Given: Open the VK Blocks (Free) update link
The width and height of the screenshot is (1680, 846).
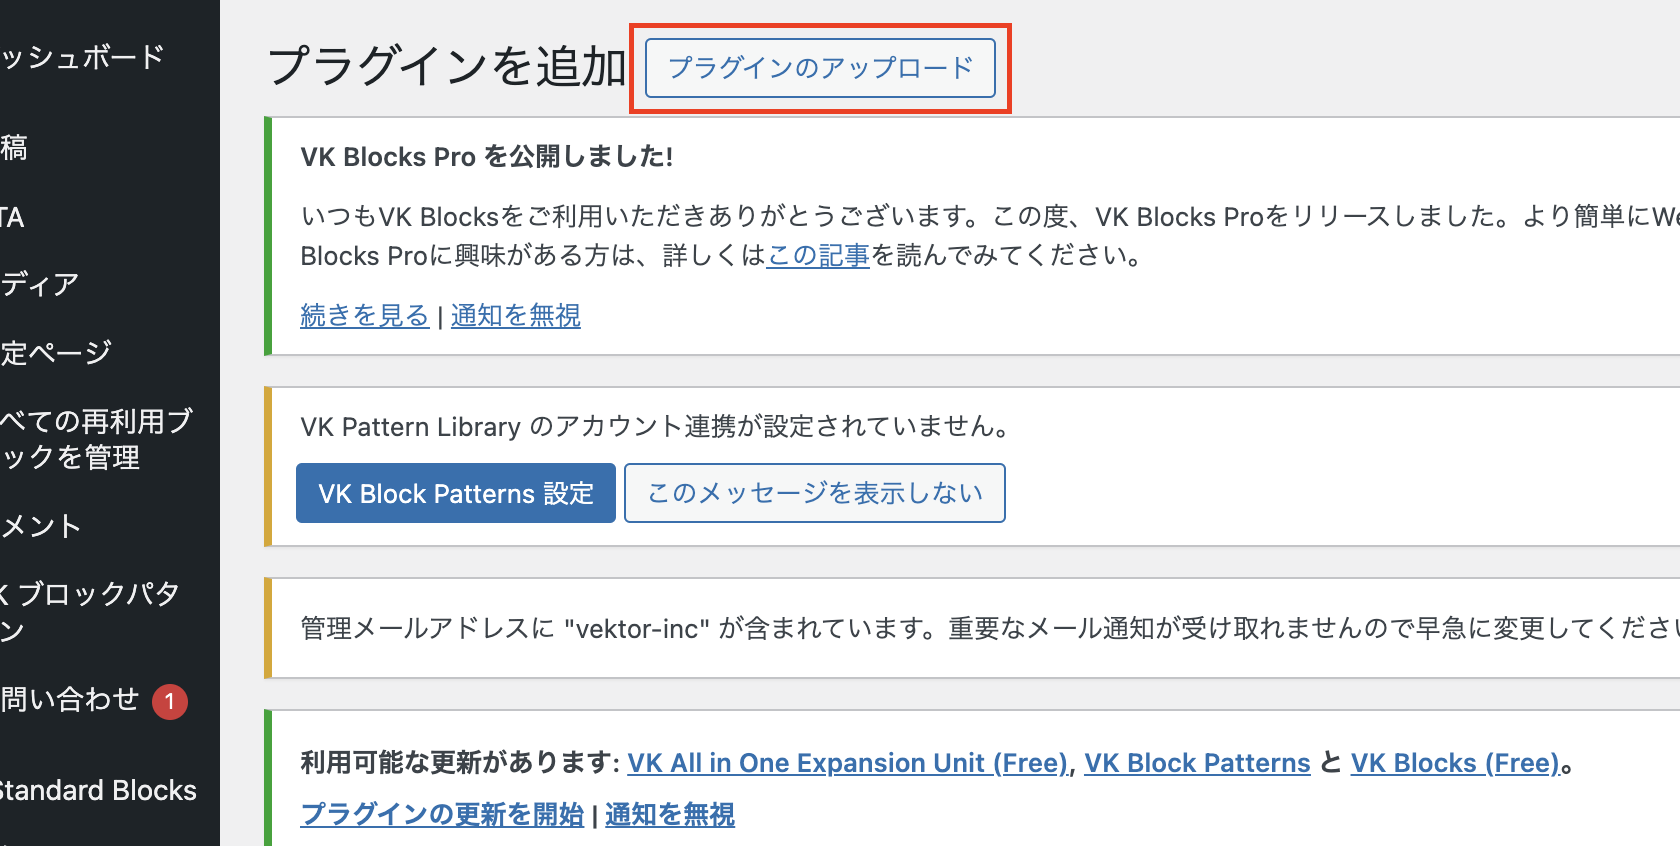Looking at the screenshot, I should point(1455,763).
